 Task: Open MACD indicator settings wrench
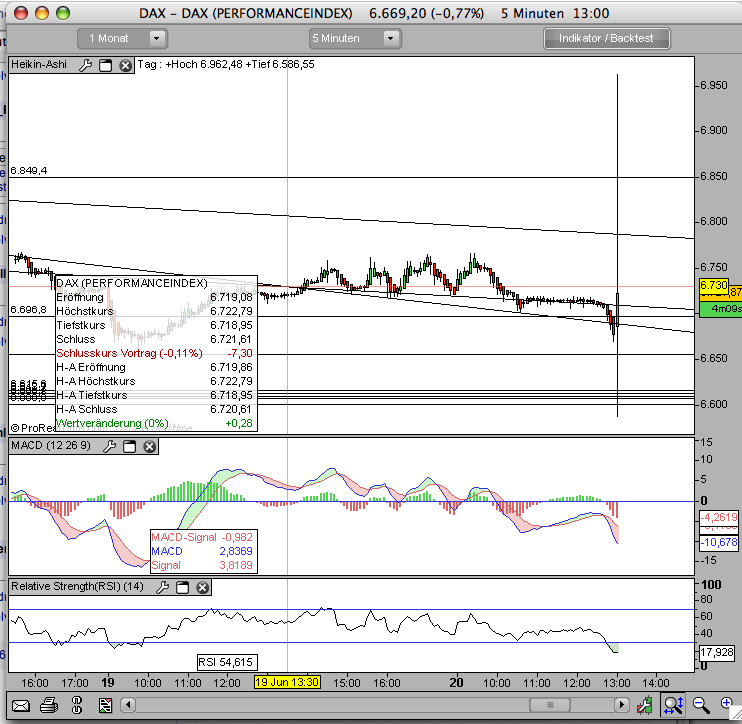110,446
